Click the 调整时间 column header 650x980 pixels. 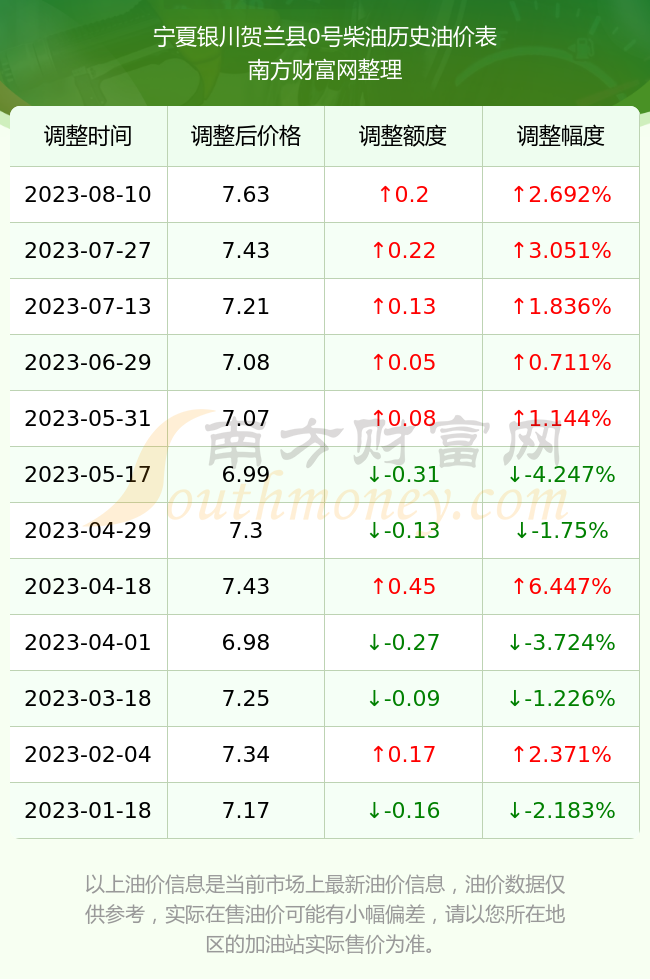[x=88, y=136]
